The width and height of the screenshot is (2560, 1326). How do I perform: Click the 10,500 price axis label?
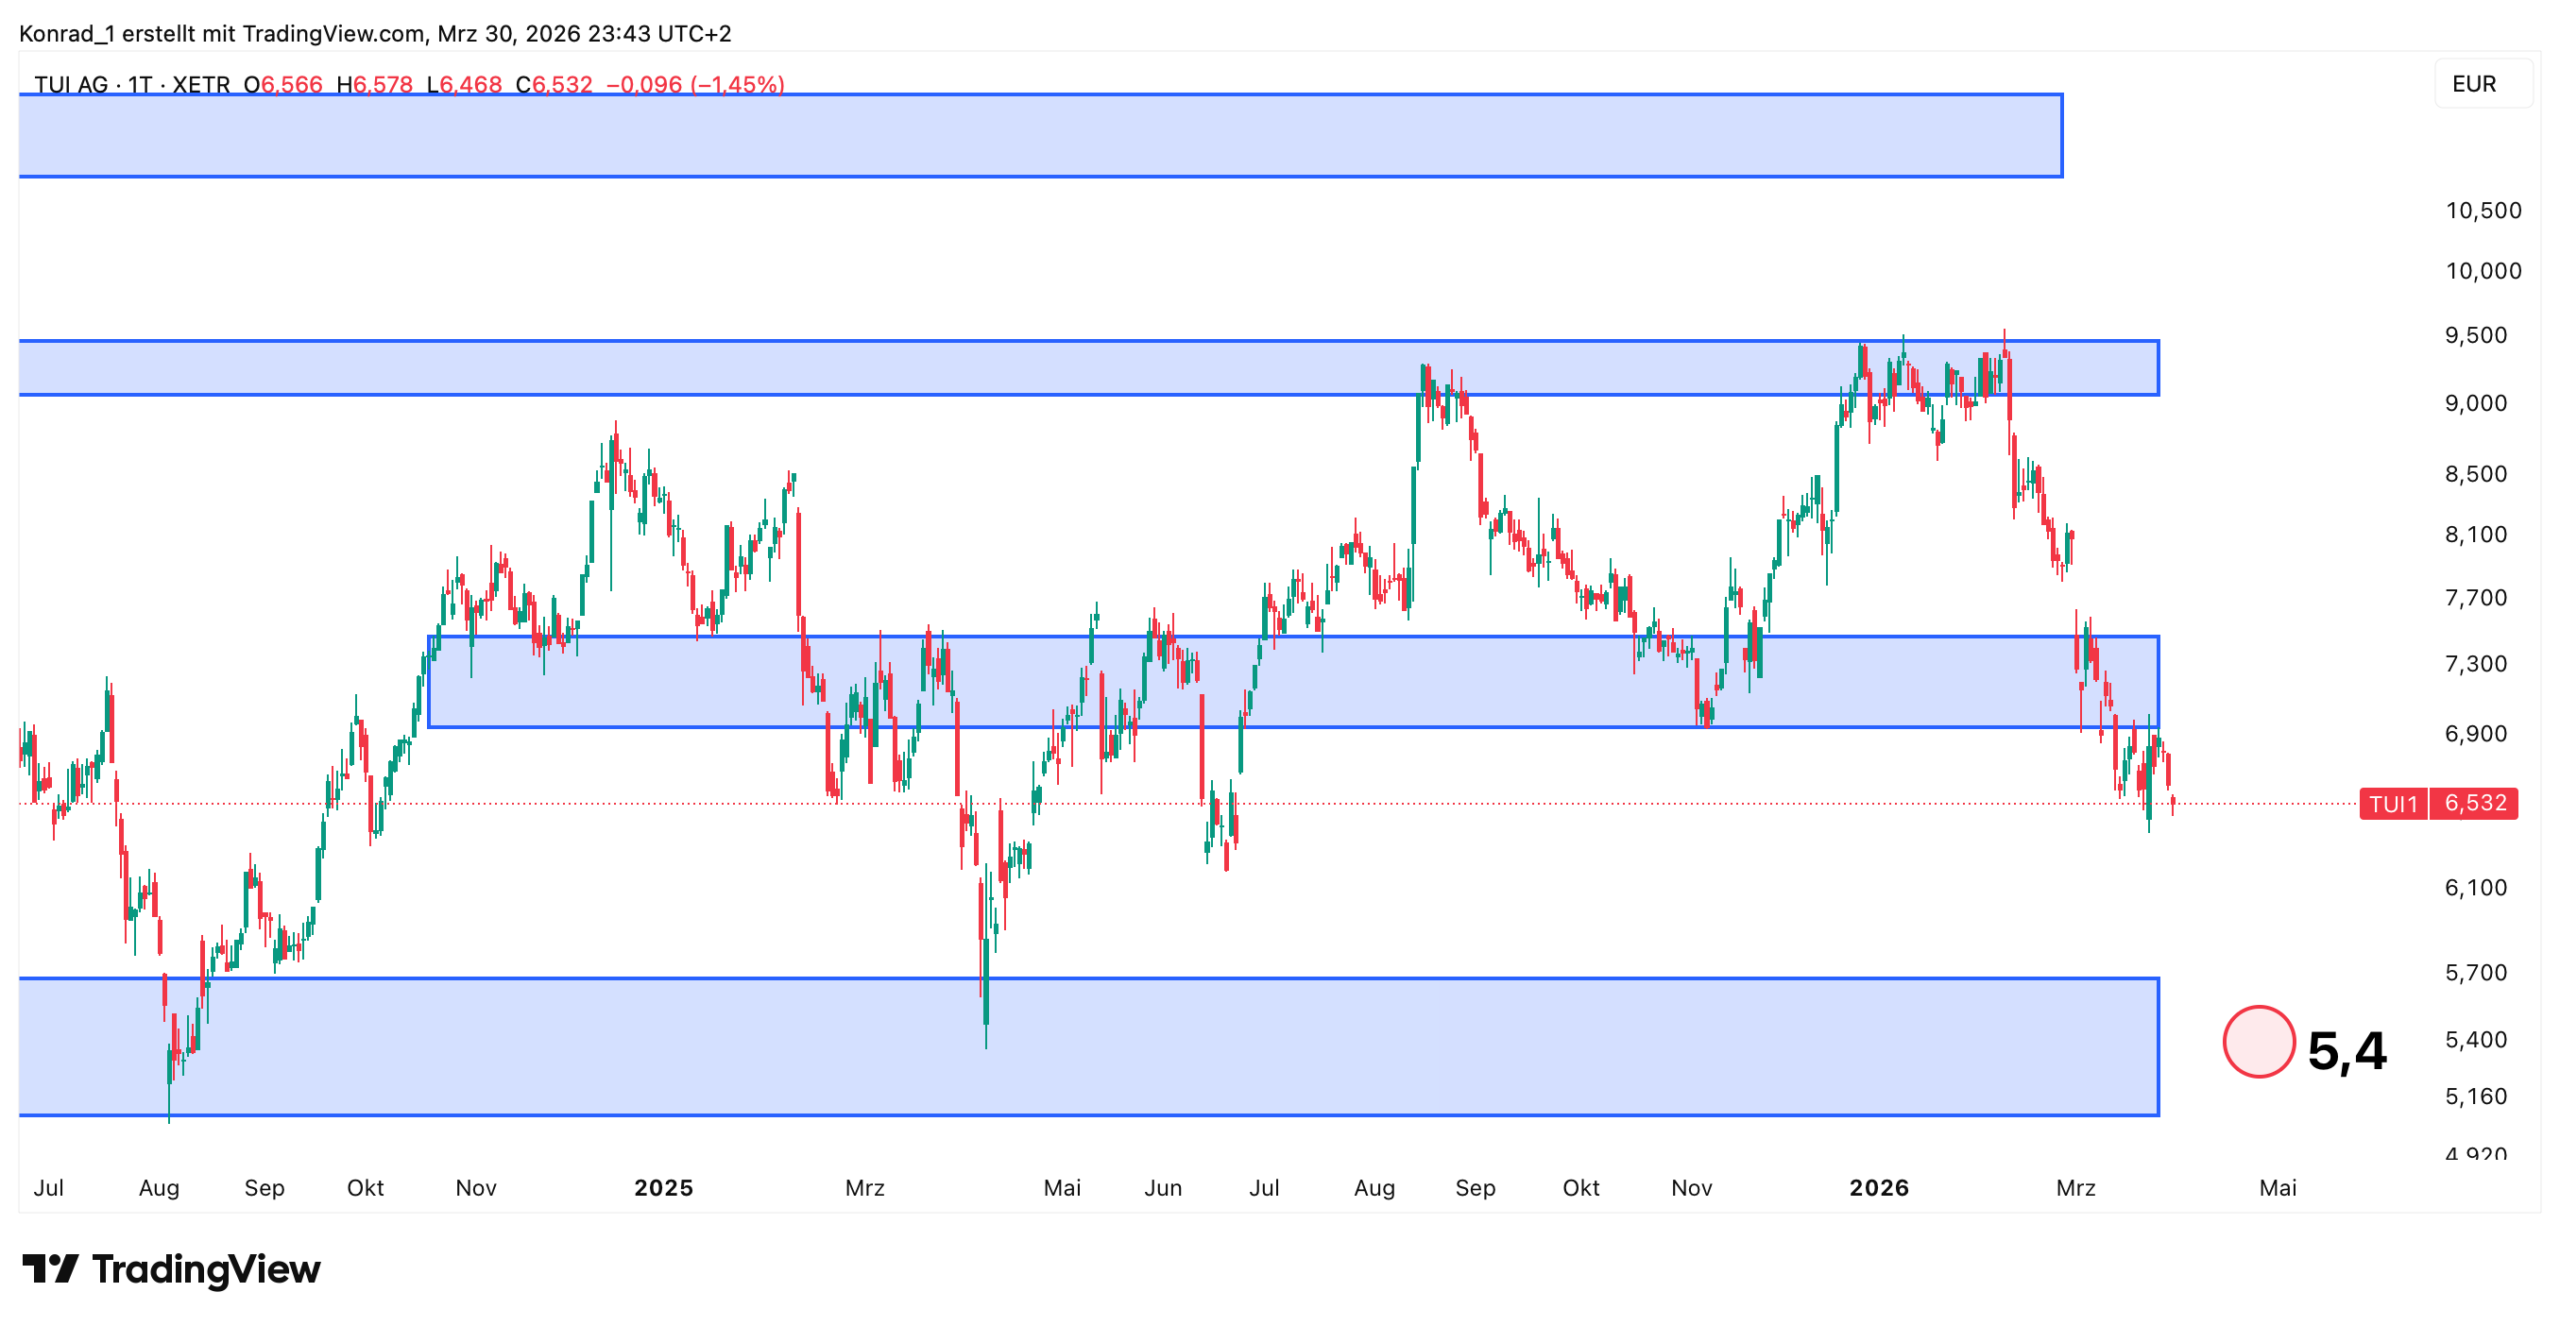(2482, 210)
